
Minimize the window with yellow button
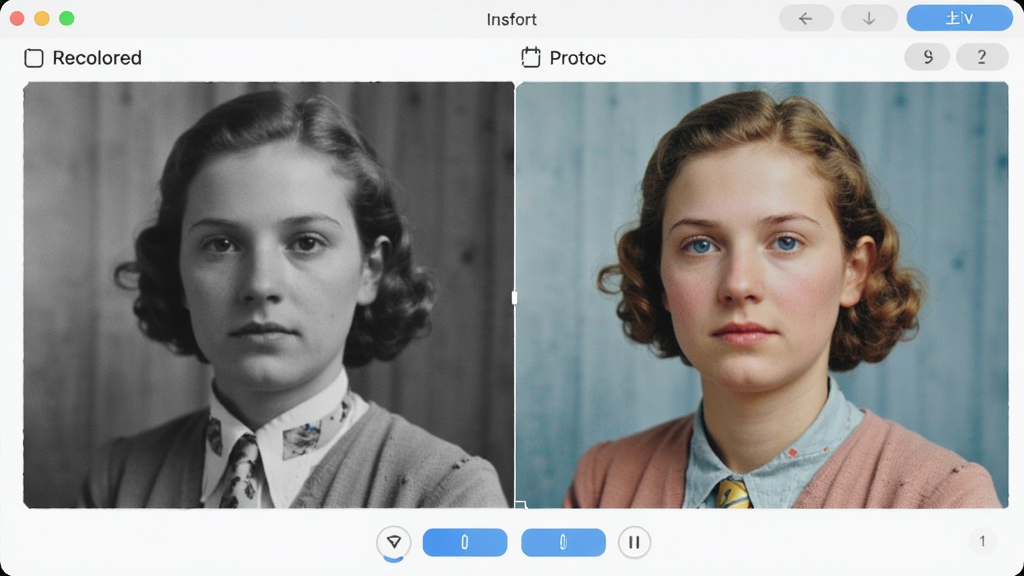coord(42,18)
